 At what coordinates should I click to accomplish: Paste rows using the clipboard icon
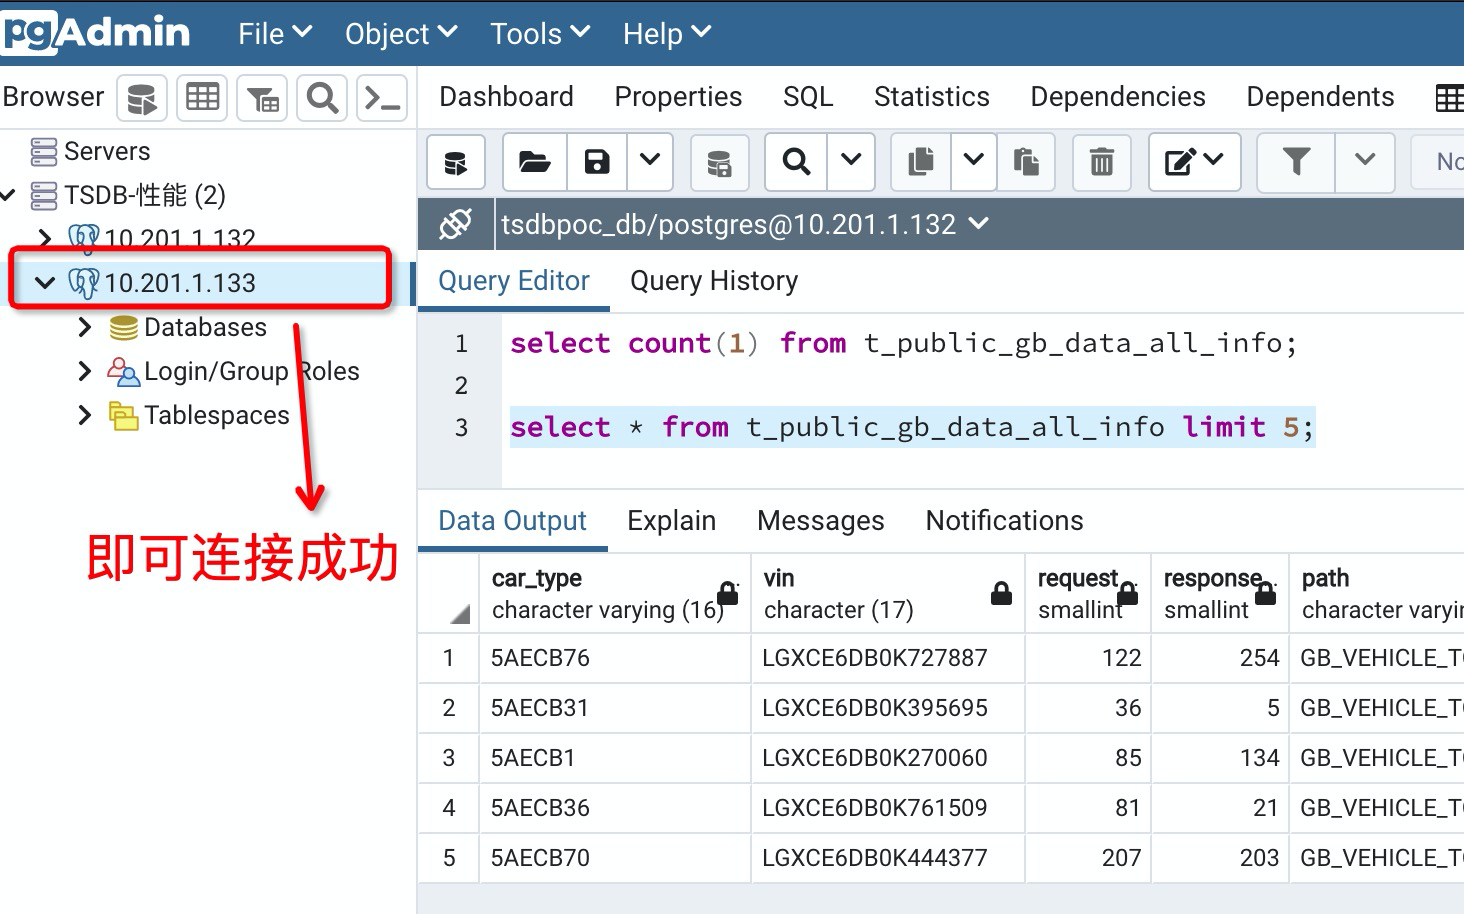(1027, 162)
